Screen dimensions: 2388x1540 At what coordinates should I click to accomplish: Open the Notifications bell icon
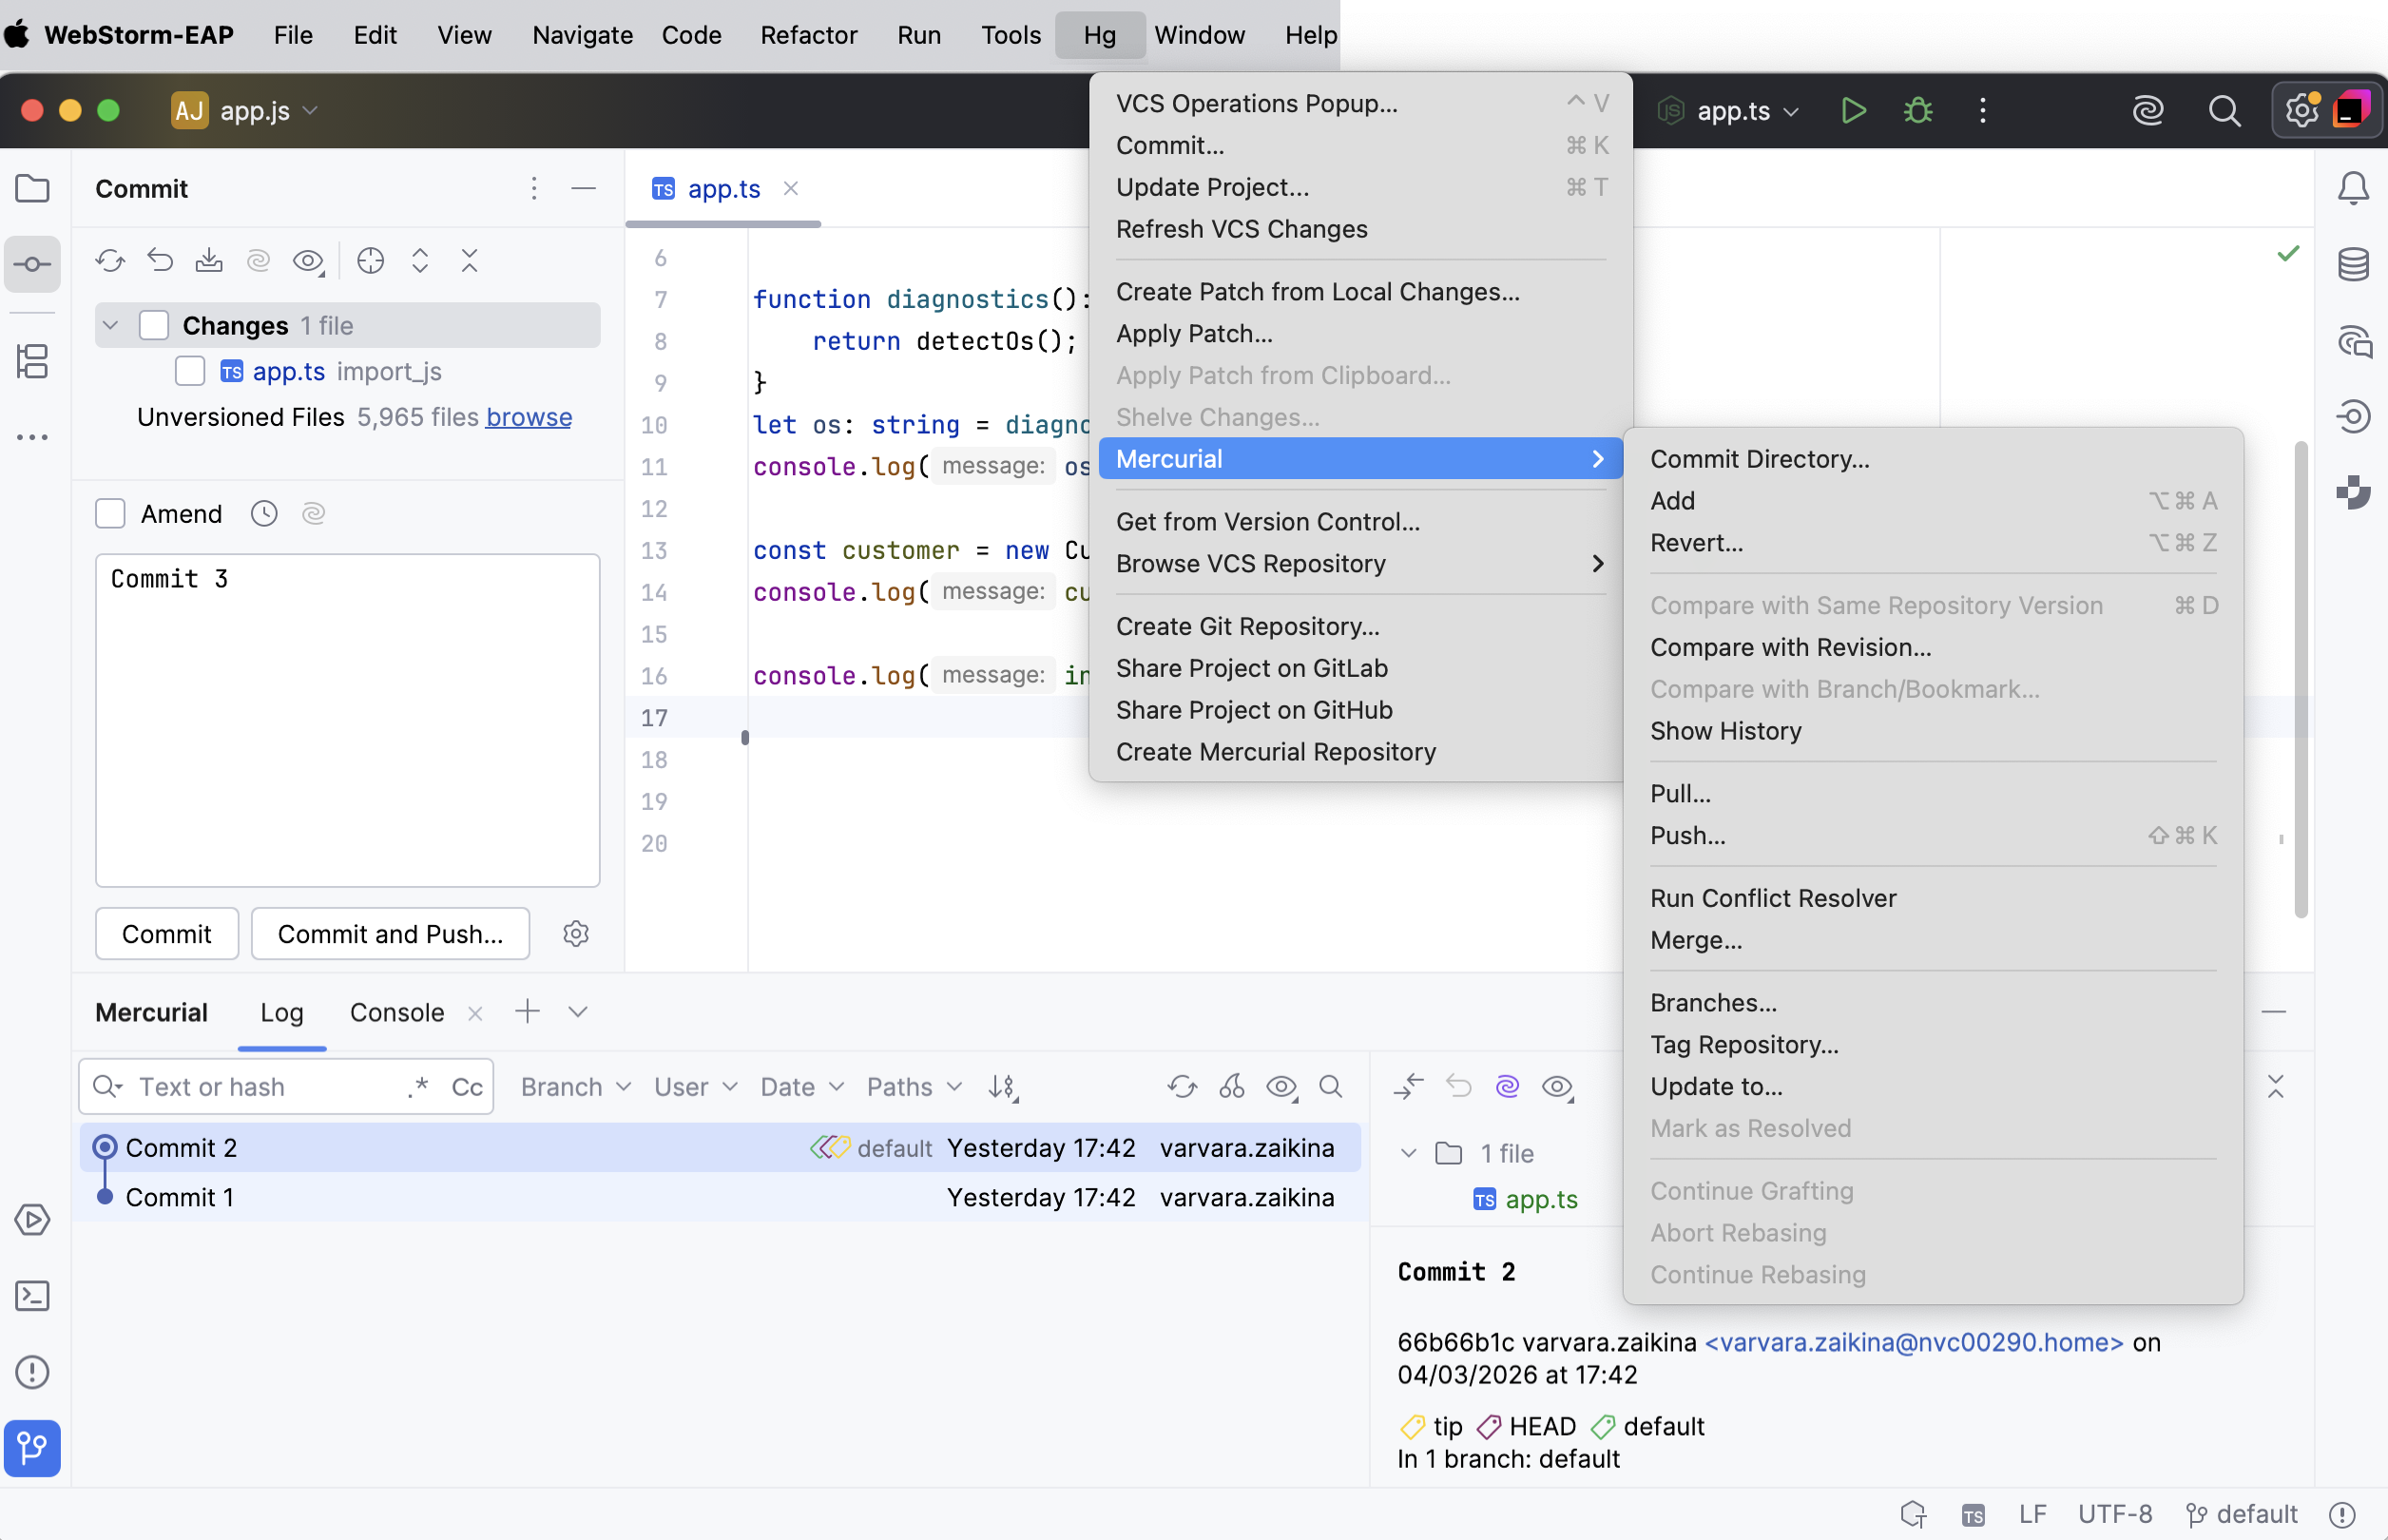pos(2353,188)
